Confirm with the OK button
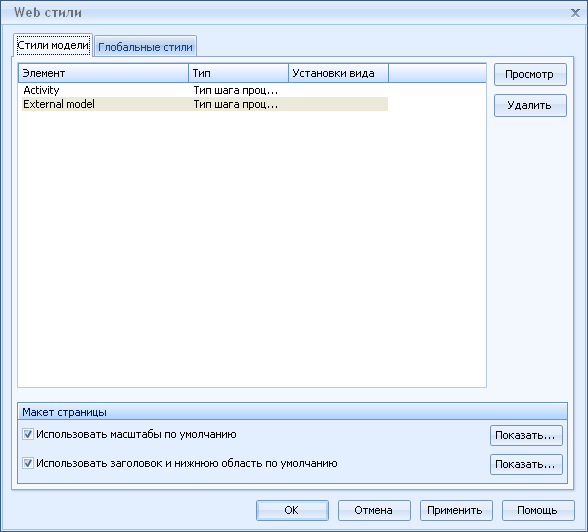The image size is (588, 532). pyautogui.click(x=292, y=510)
